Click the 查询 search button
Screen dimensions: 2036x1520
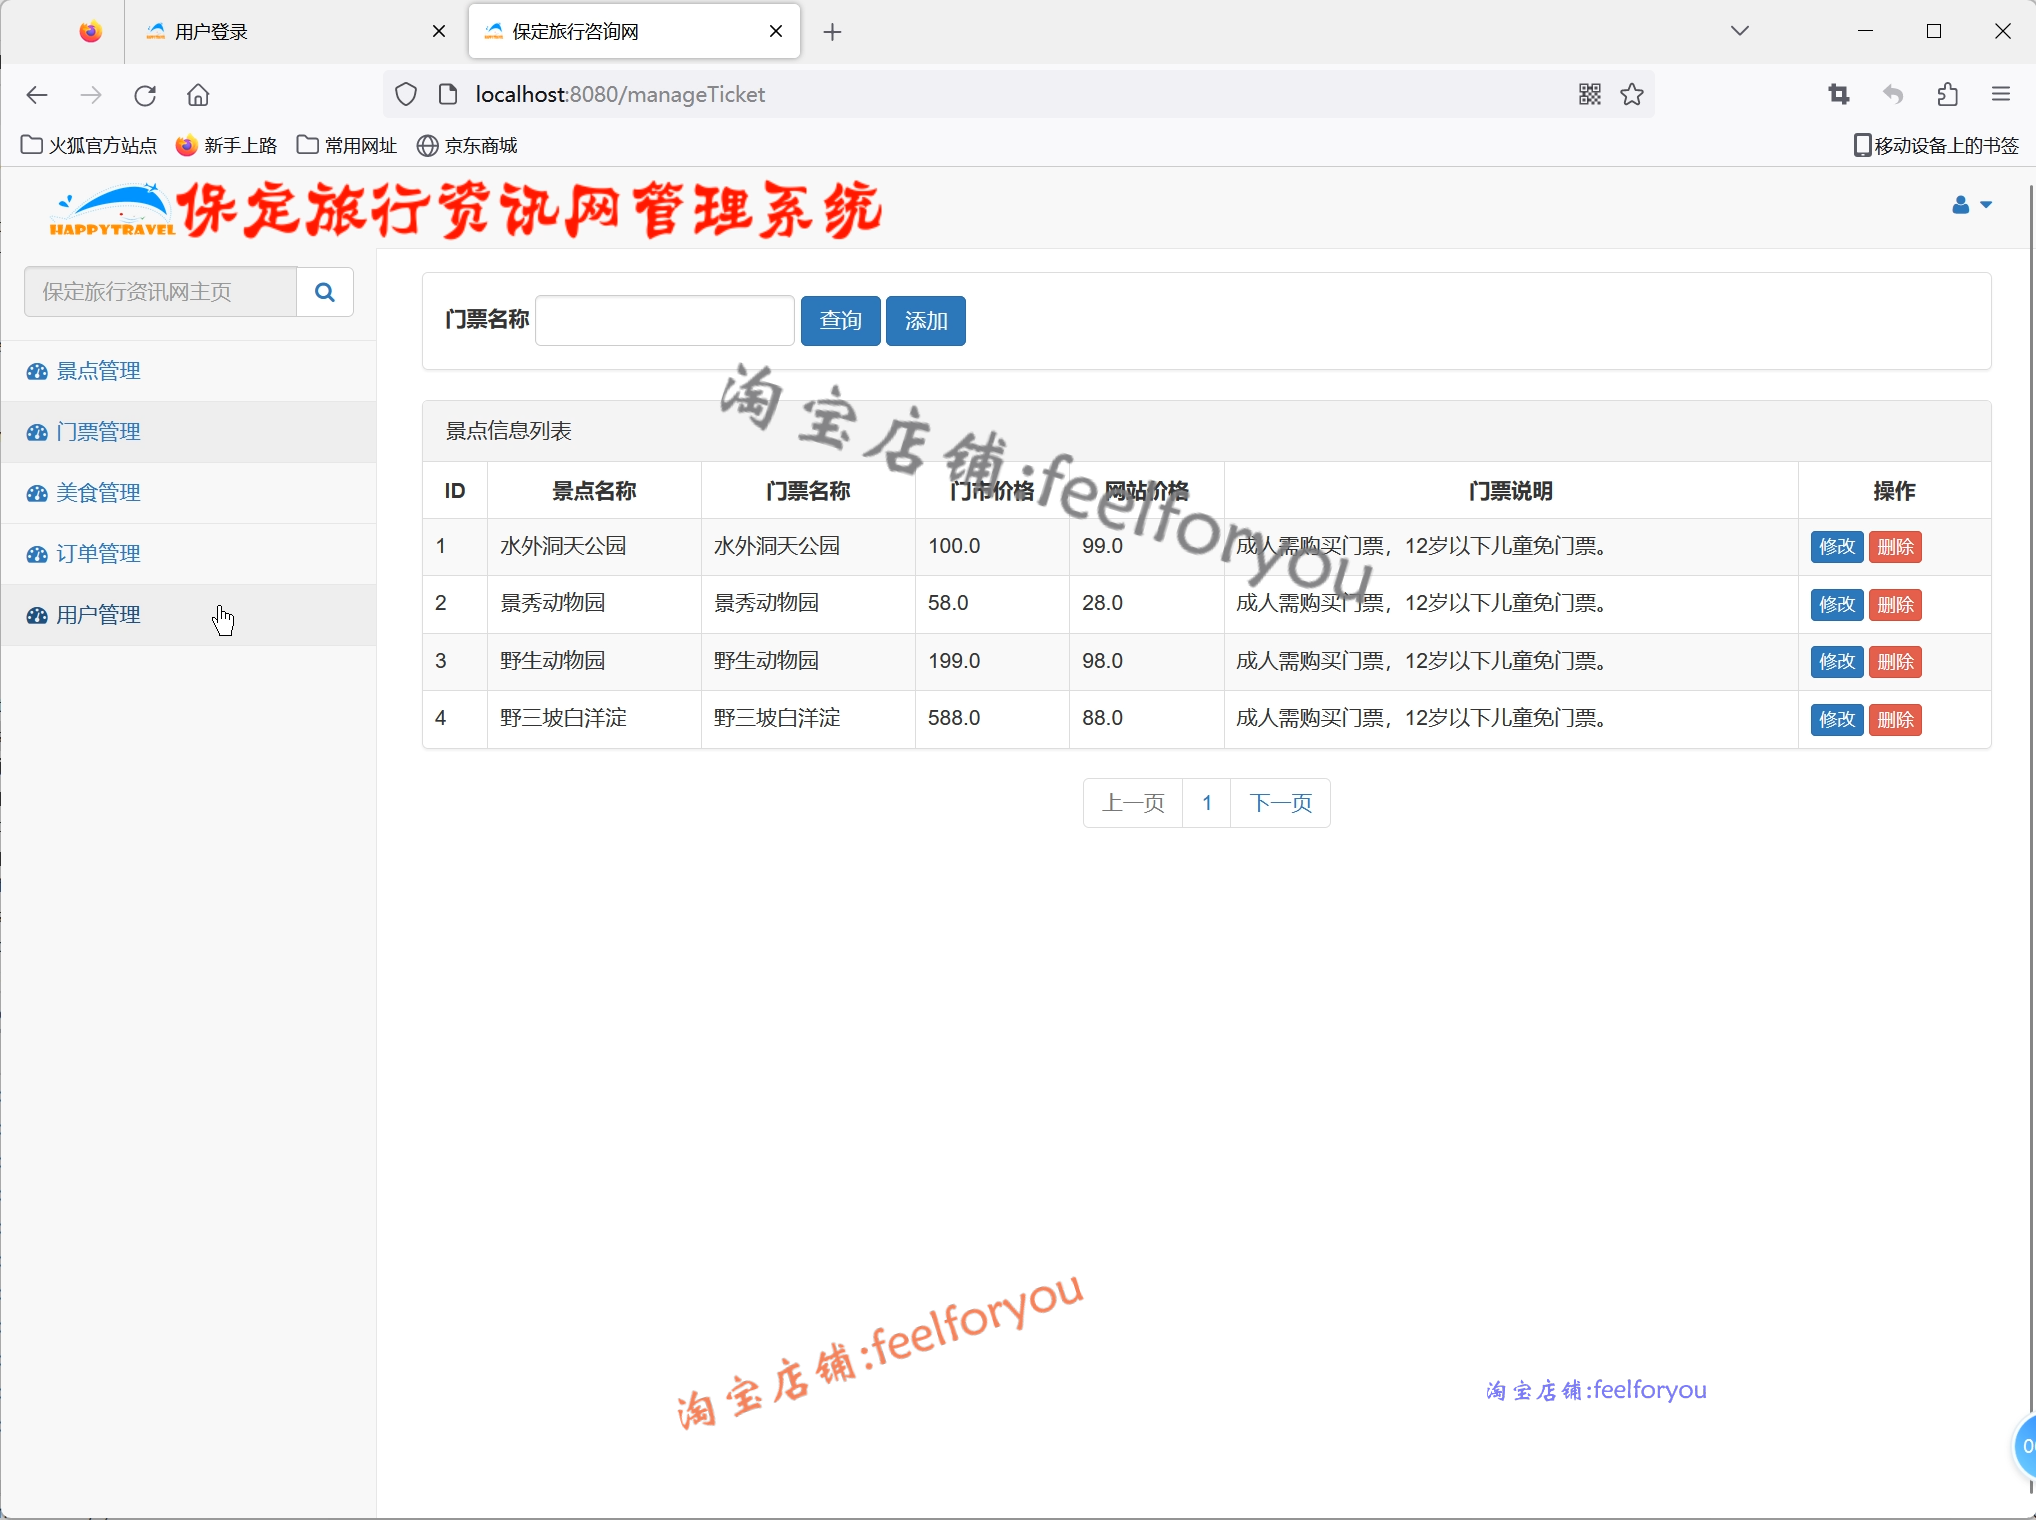[840, 321]
